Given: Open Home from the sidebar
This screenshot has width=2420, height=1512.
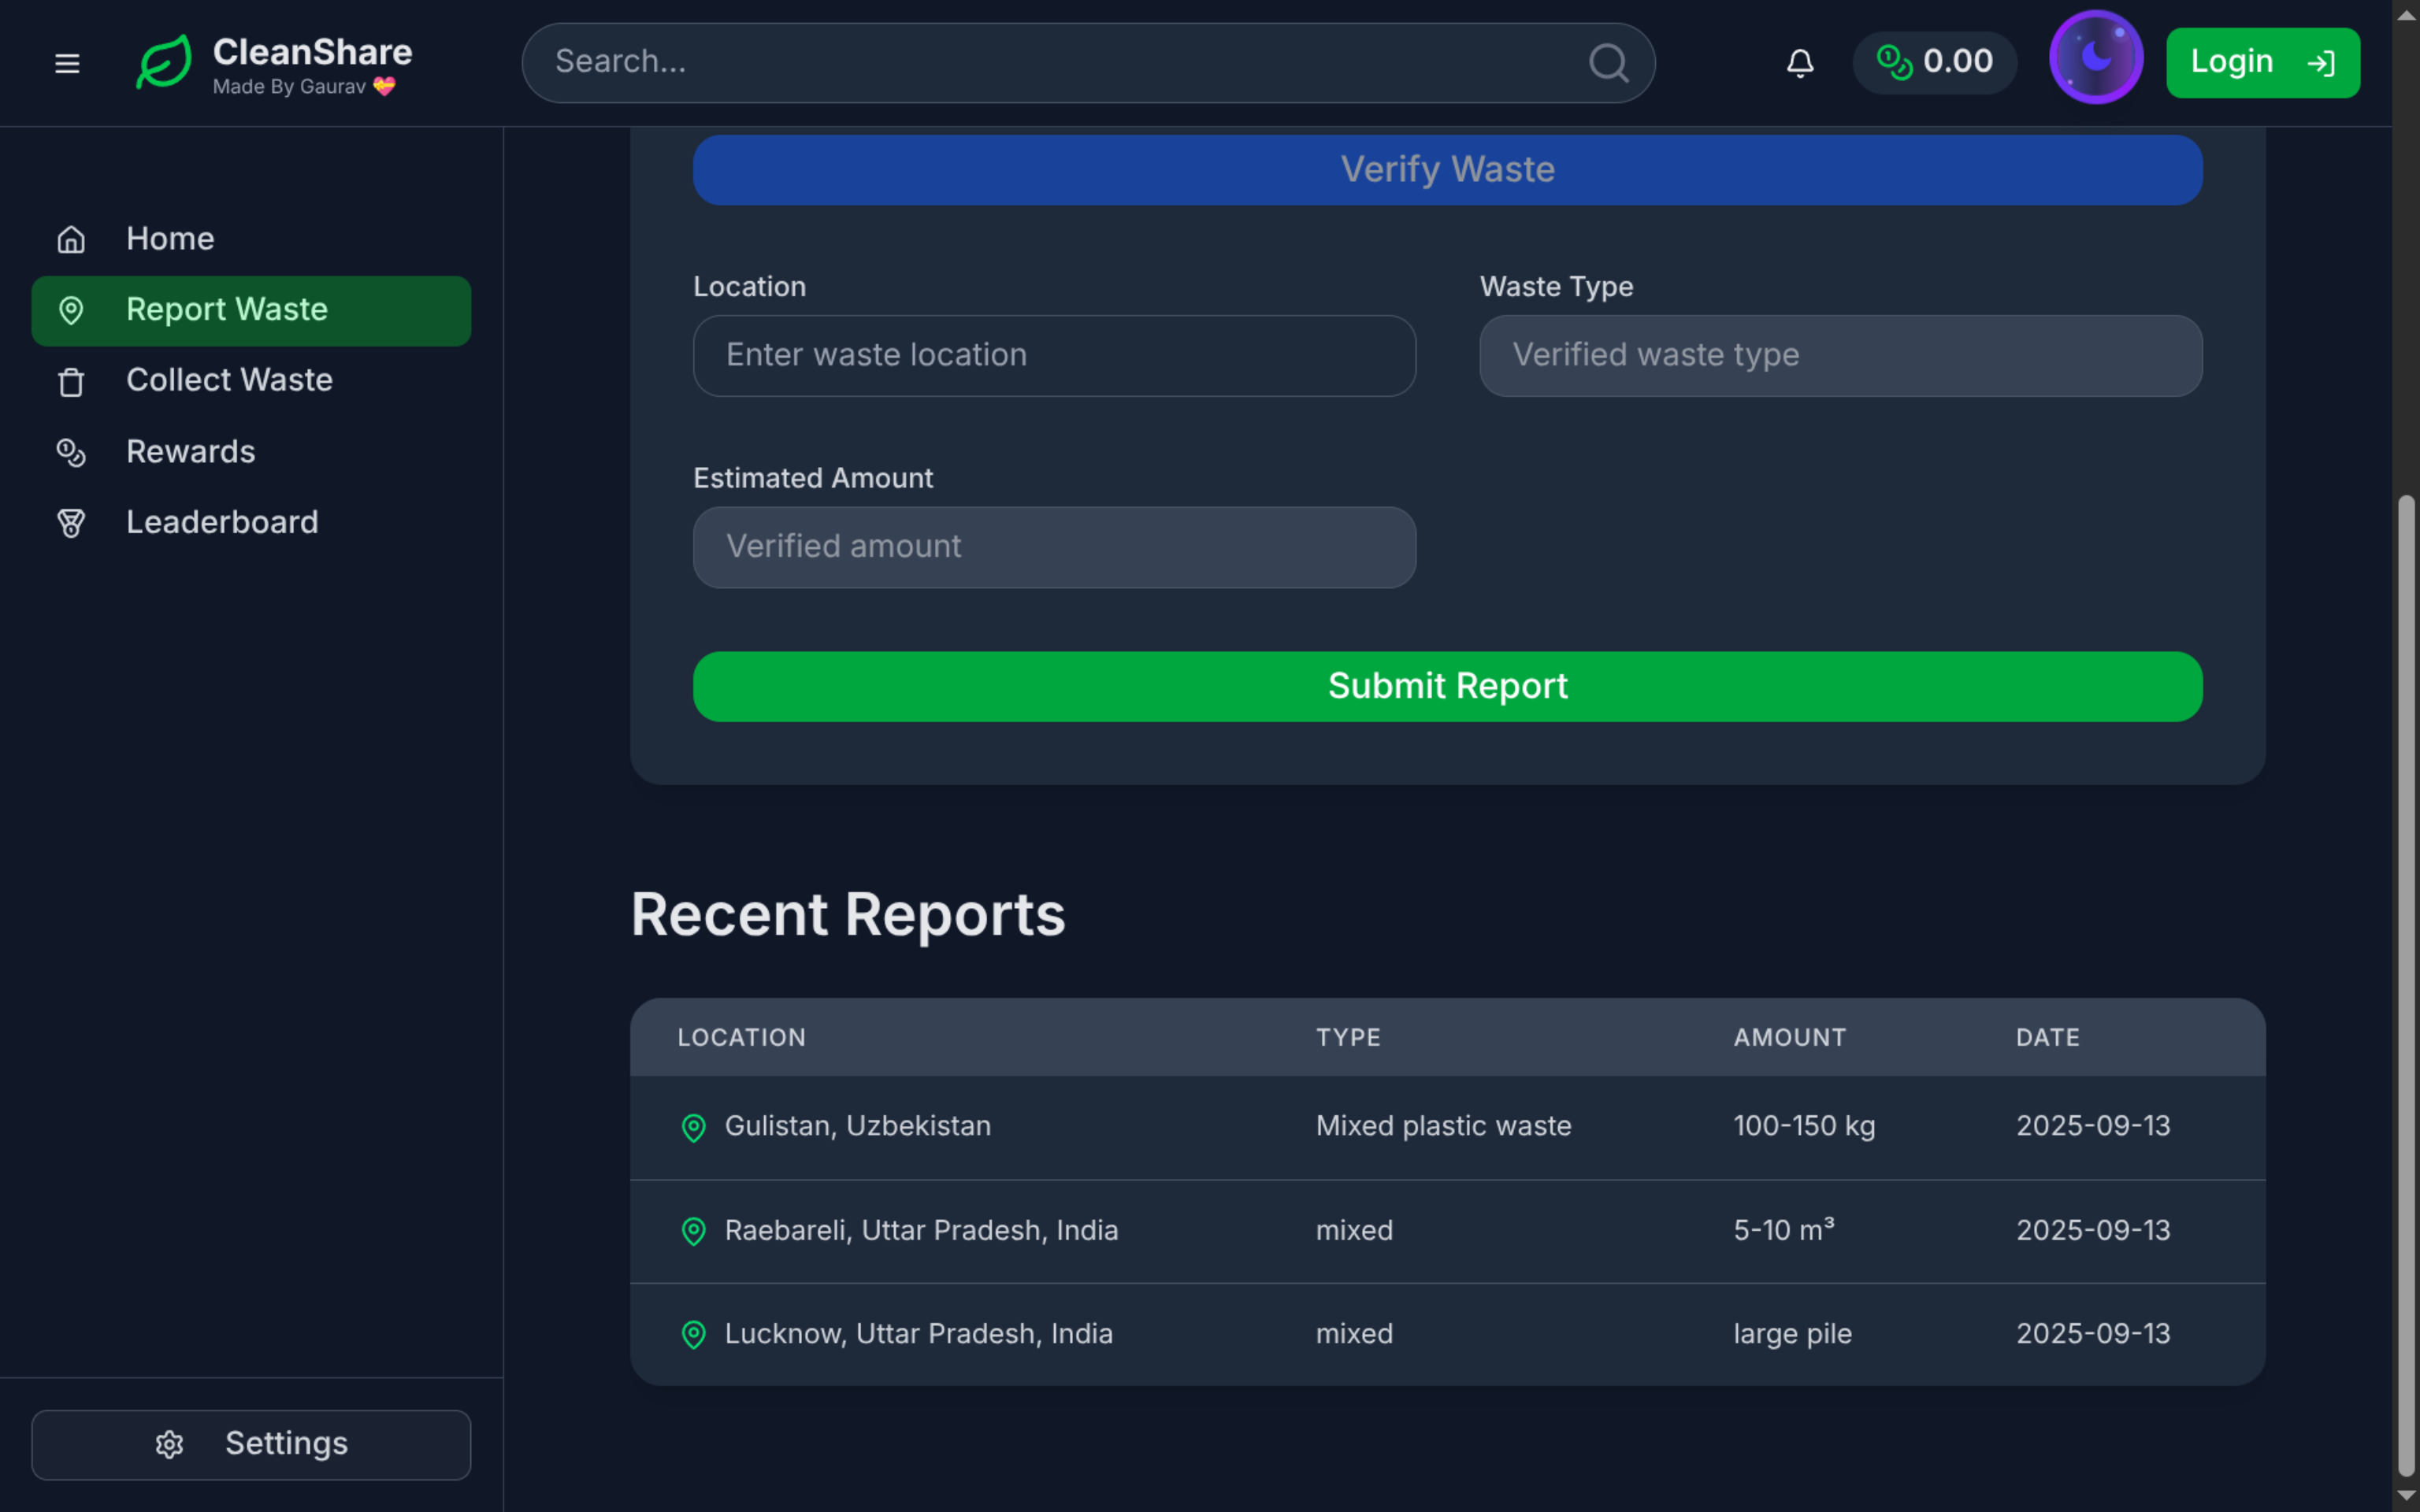Looking at the screenshot, I should pos(170,239).
